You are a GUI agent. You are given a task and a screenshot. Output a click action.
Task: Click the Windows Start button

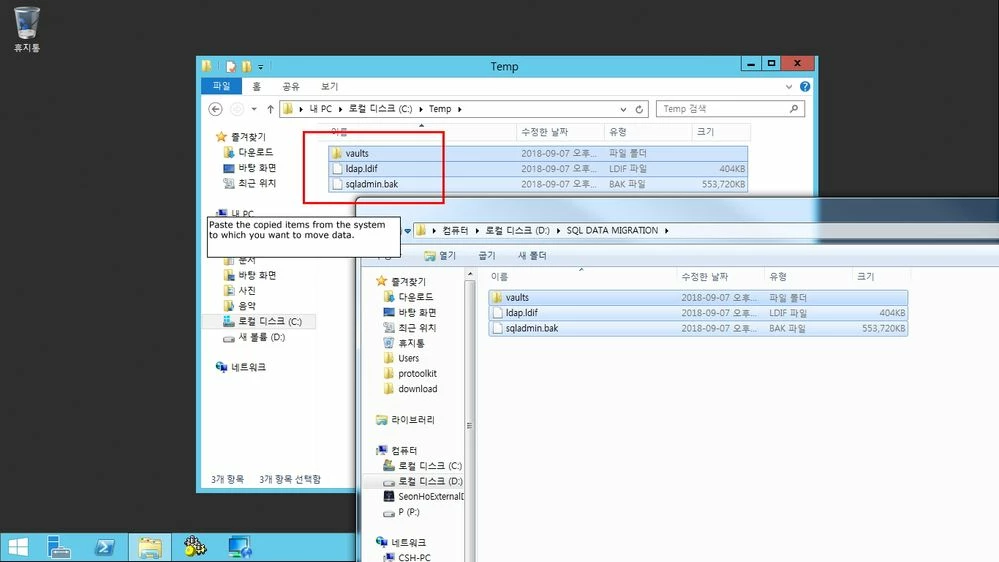click(x=18, y=547)
